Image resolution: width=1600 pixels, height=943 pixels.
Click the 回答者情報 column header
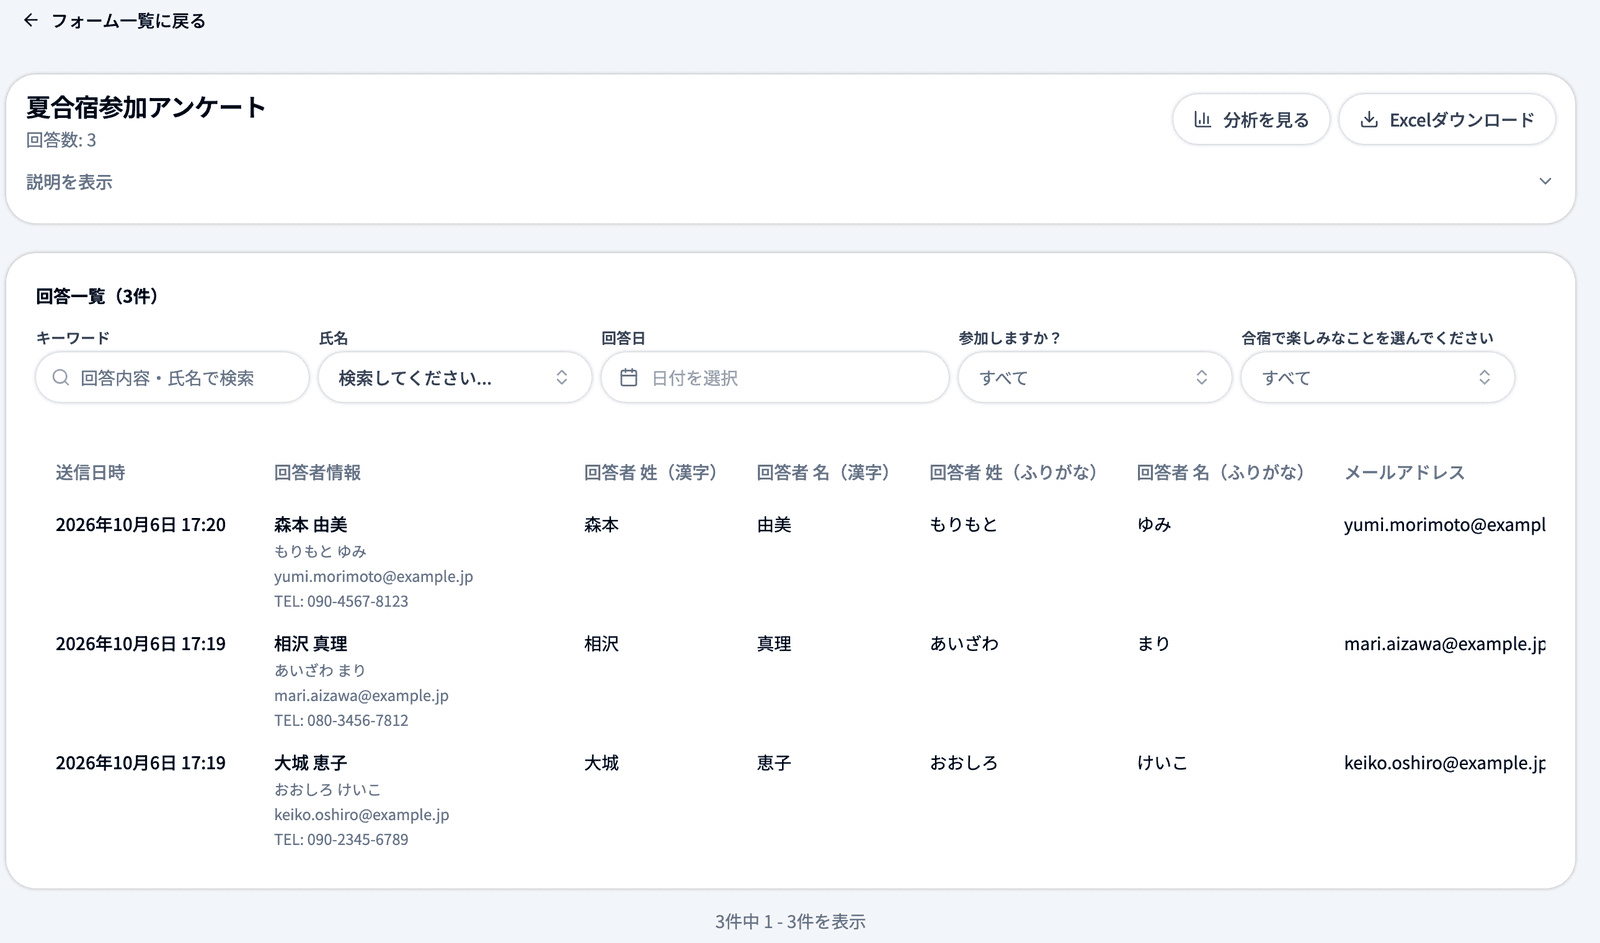(317, 472)
